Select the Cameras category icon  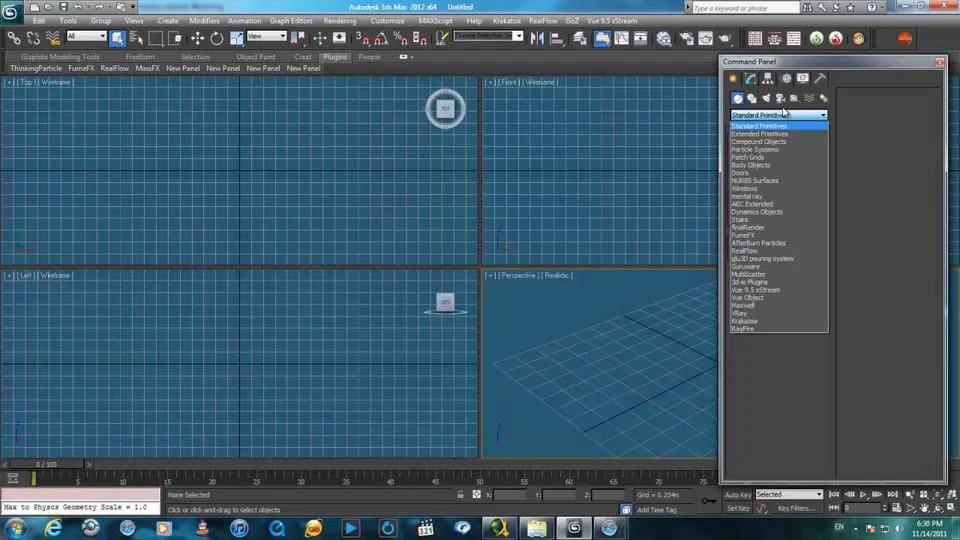pos(781,99)
